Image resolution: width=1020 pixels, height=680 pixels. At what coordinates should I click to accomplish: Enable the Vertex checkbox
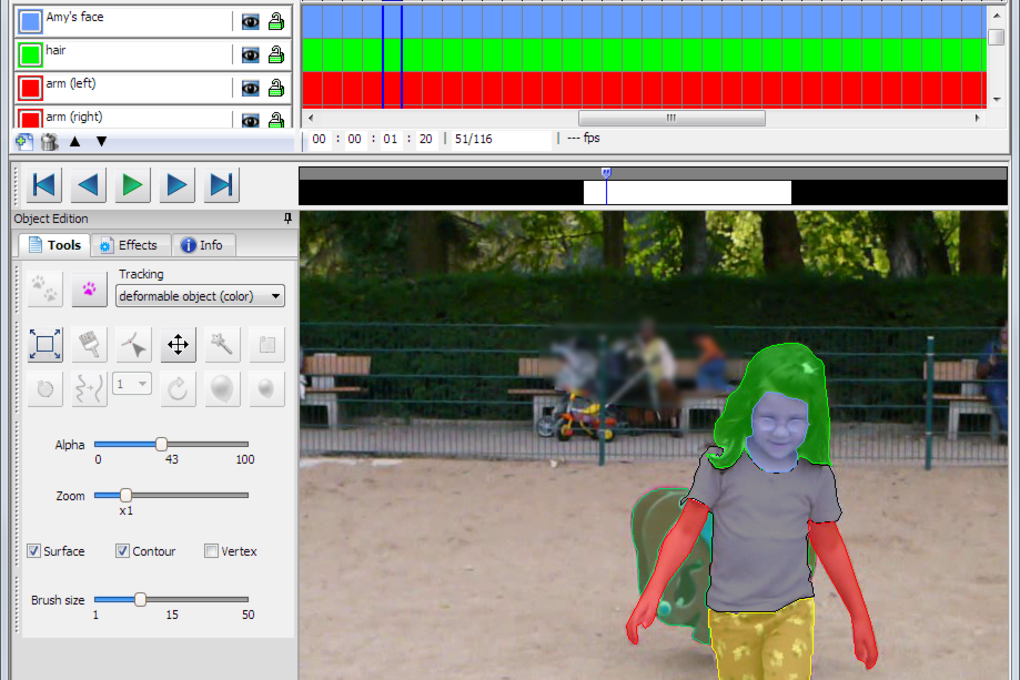[211, 551]
